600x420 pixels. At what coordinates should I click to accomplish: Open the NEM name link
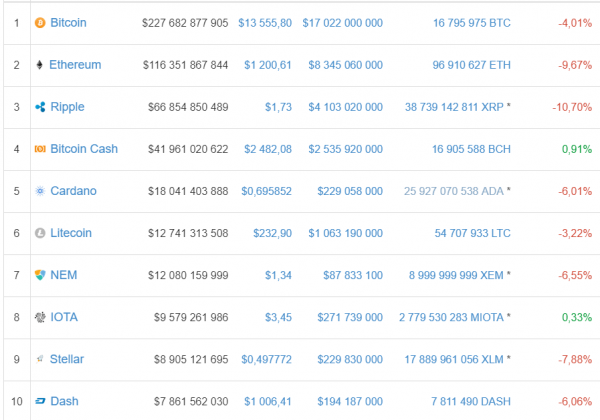64,275
